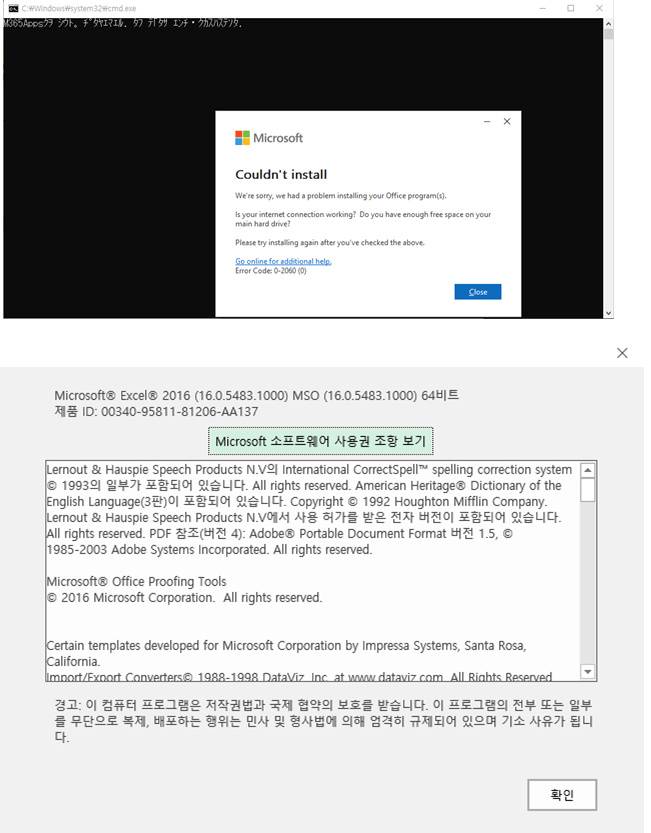Click the console scrollbar down arrow

(608, 313)
